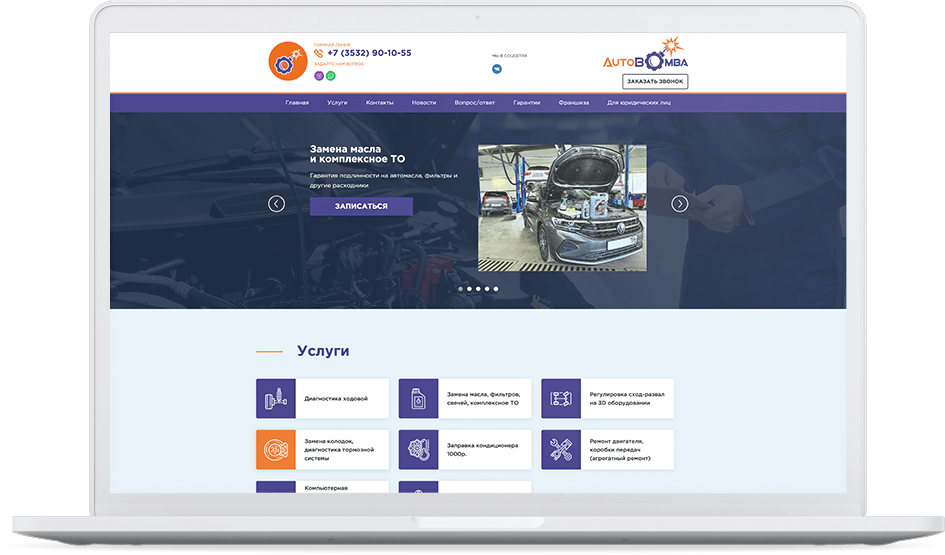This screenshot has width=945, height=555.
Task: Click the Заправка кондиционера snowflake icon
Action: tap(418, 450)
